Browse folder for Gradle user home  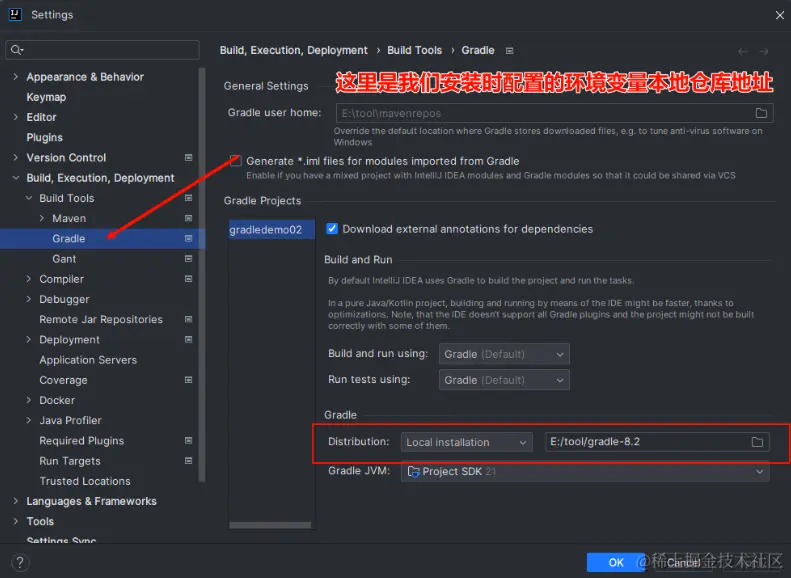761,113
